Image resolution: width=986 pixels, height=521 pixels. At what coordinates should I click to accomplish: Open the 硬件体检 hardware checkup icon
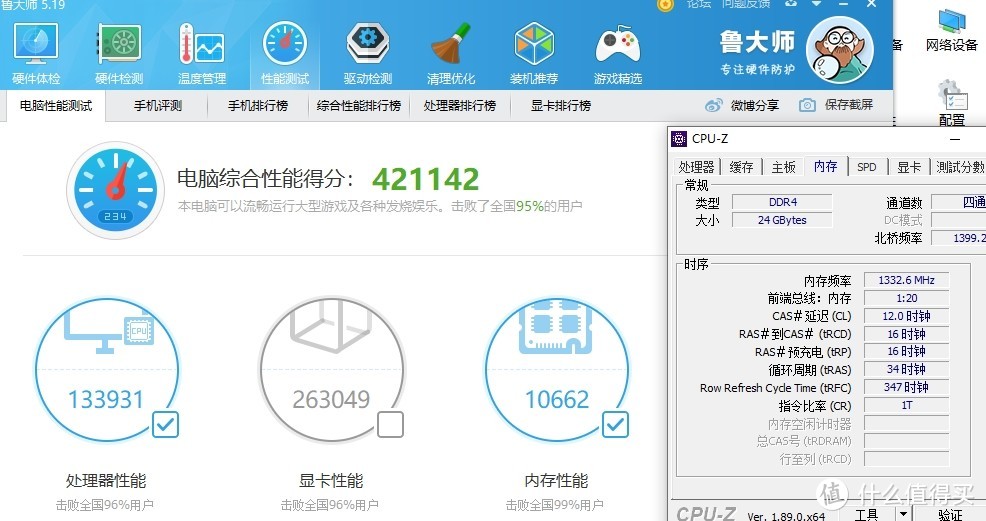coord(36,53)
